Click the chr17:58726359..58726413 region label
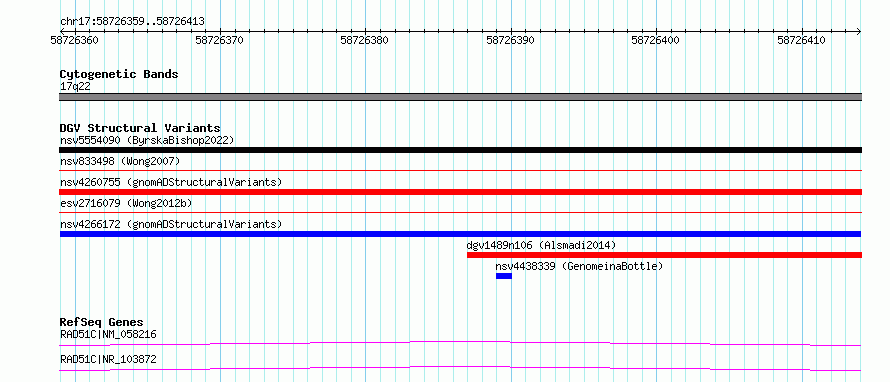The width and height of the screenshot is (890, 382). pos(132,22)
